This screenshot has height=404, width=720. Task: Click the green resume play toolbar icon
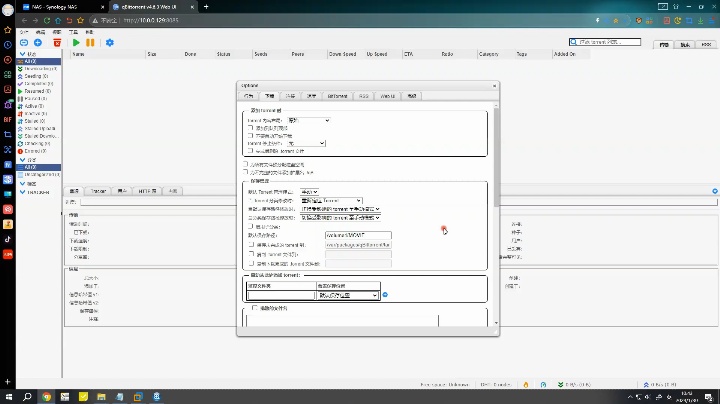76,43
